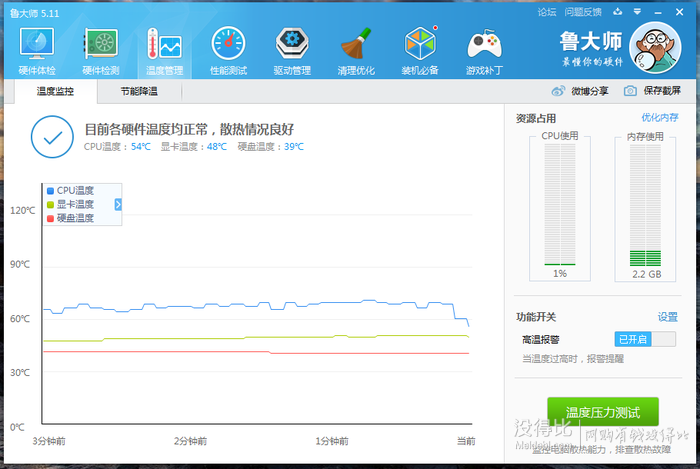The image size is (700, 469).
Task: Switch to the 节能降温 tab
Action: pyautogui.click(x=139, y=91)
